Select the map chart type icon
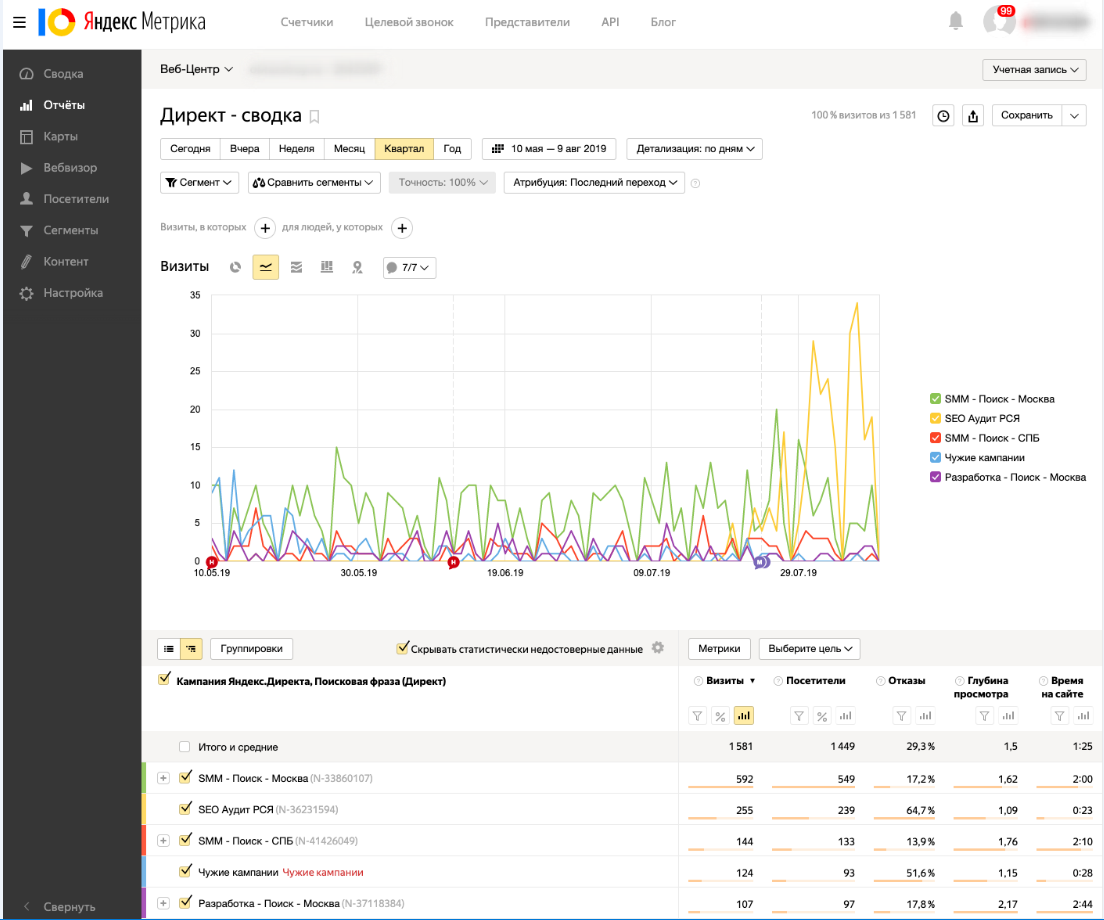Image resolution: width=1104 pixels, height=920 pixels. click(357, 267)
